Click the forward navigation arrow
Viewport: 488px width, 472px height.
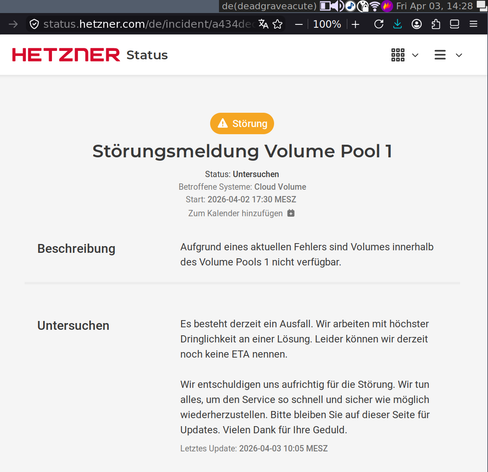point(13,24)
